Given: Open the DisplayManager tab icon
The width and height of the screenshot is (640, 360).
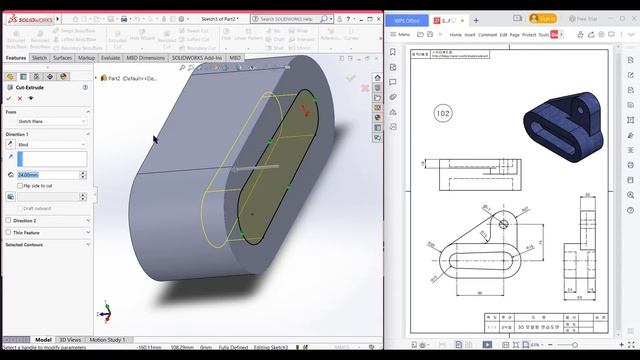Looking at the screenshot, I should point(63,77).
